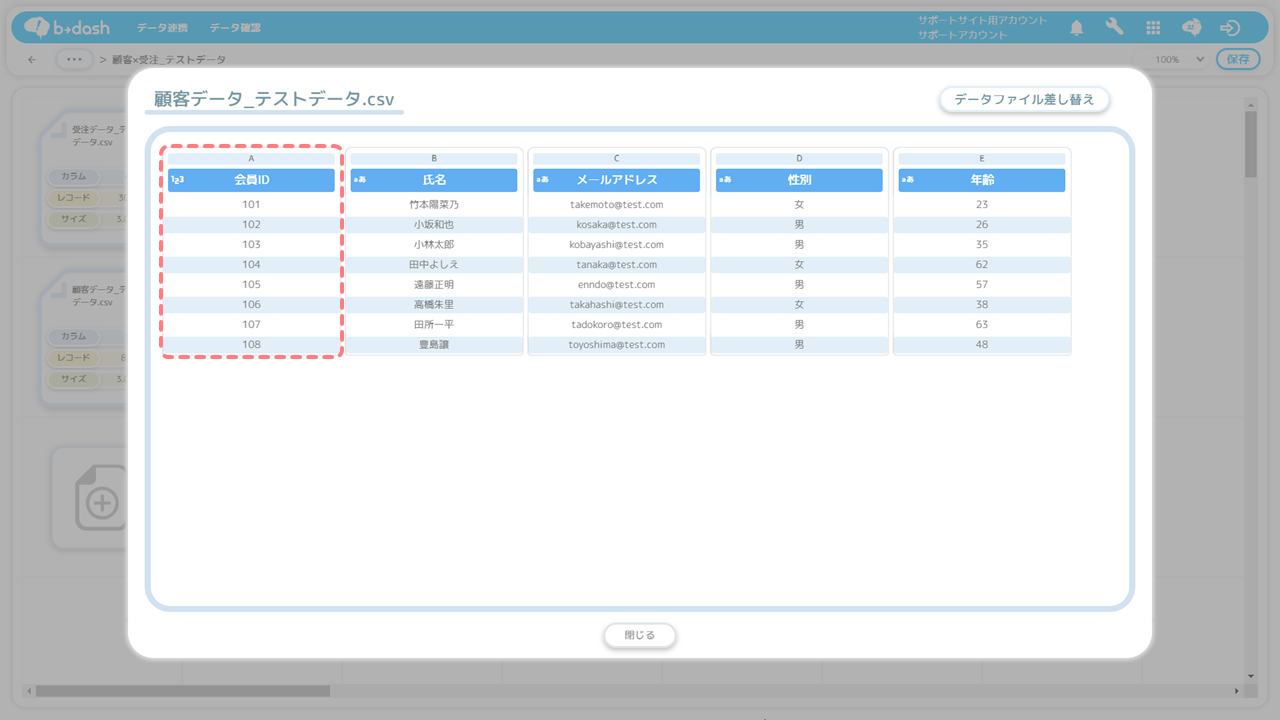
Task: Click the 閉じる button
Action: click(x=640, y=635)
